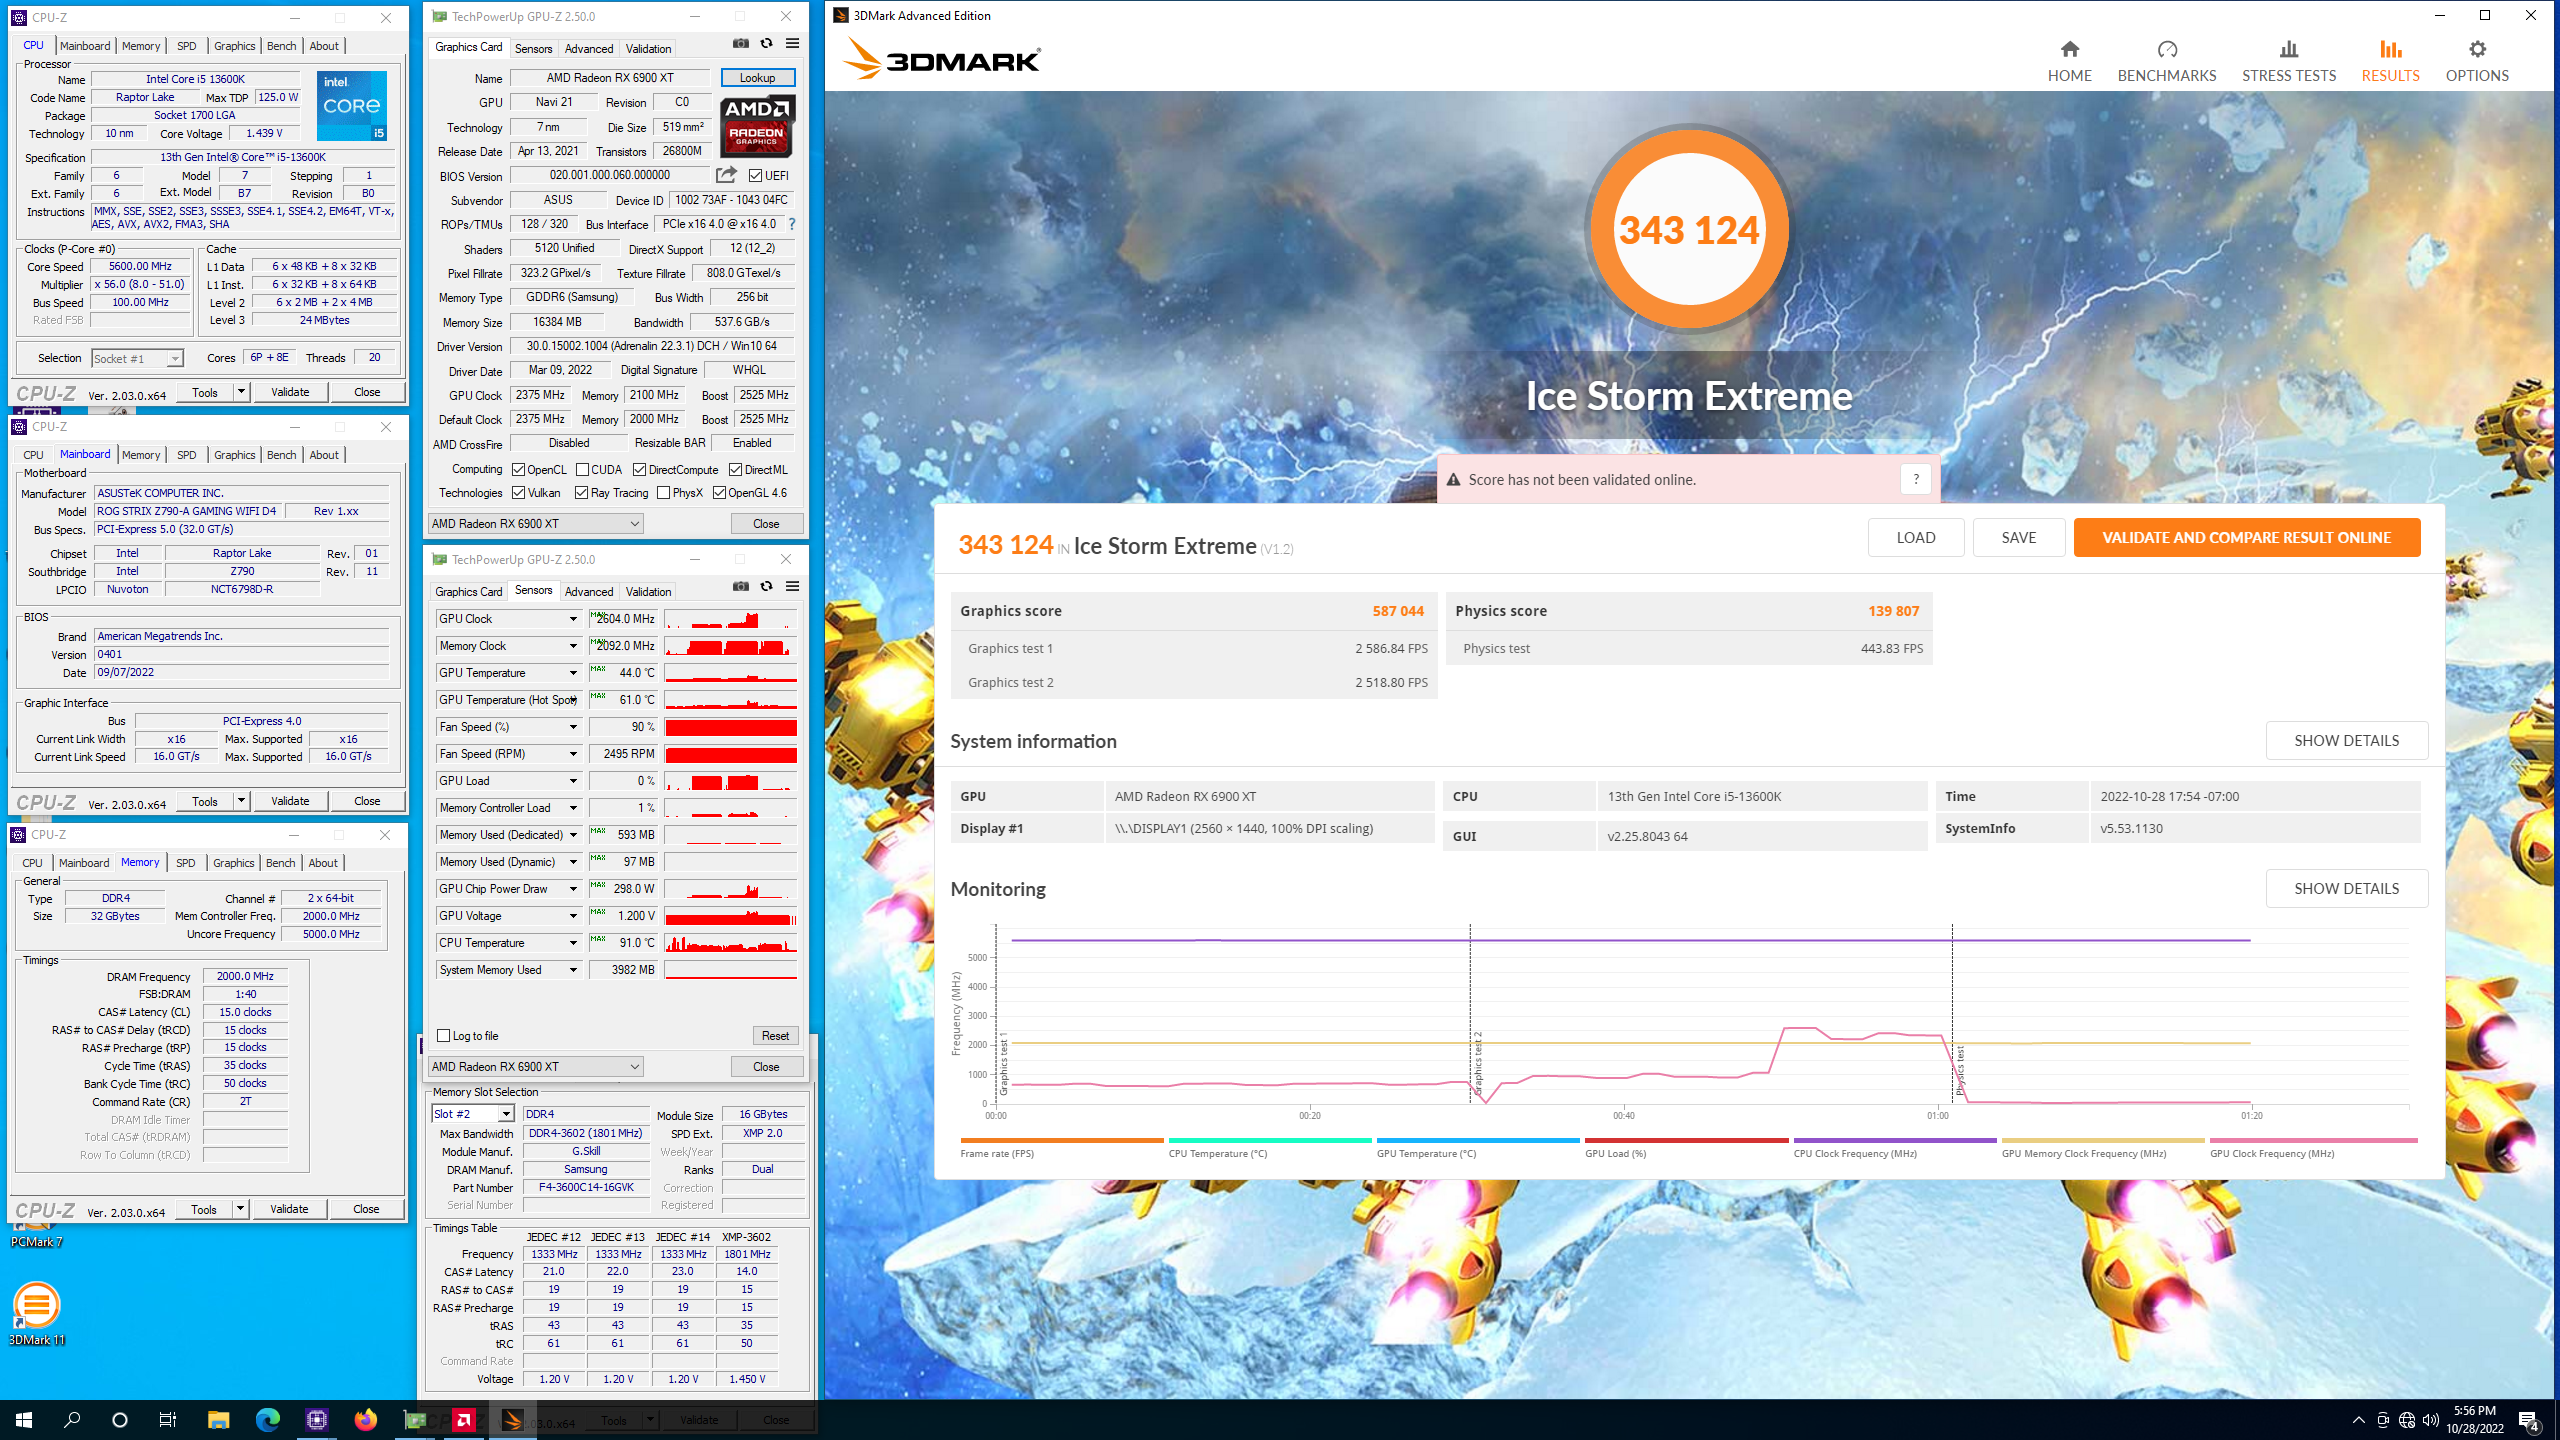Open the 3DMark BENCHMARKS section
Image resolution: width=2560 pixels, height=1440 pixels.
coord(2167,61)
